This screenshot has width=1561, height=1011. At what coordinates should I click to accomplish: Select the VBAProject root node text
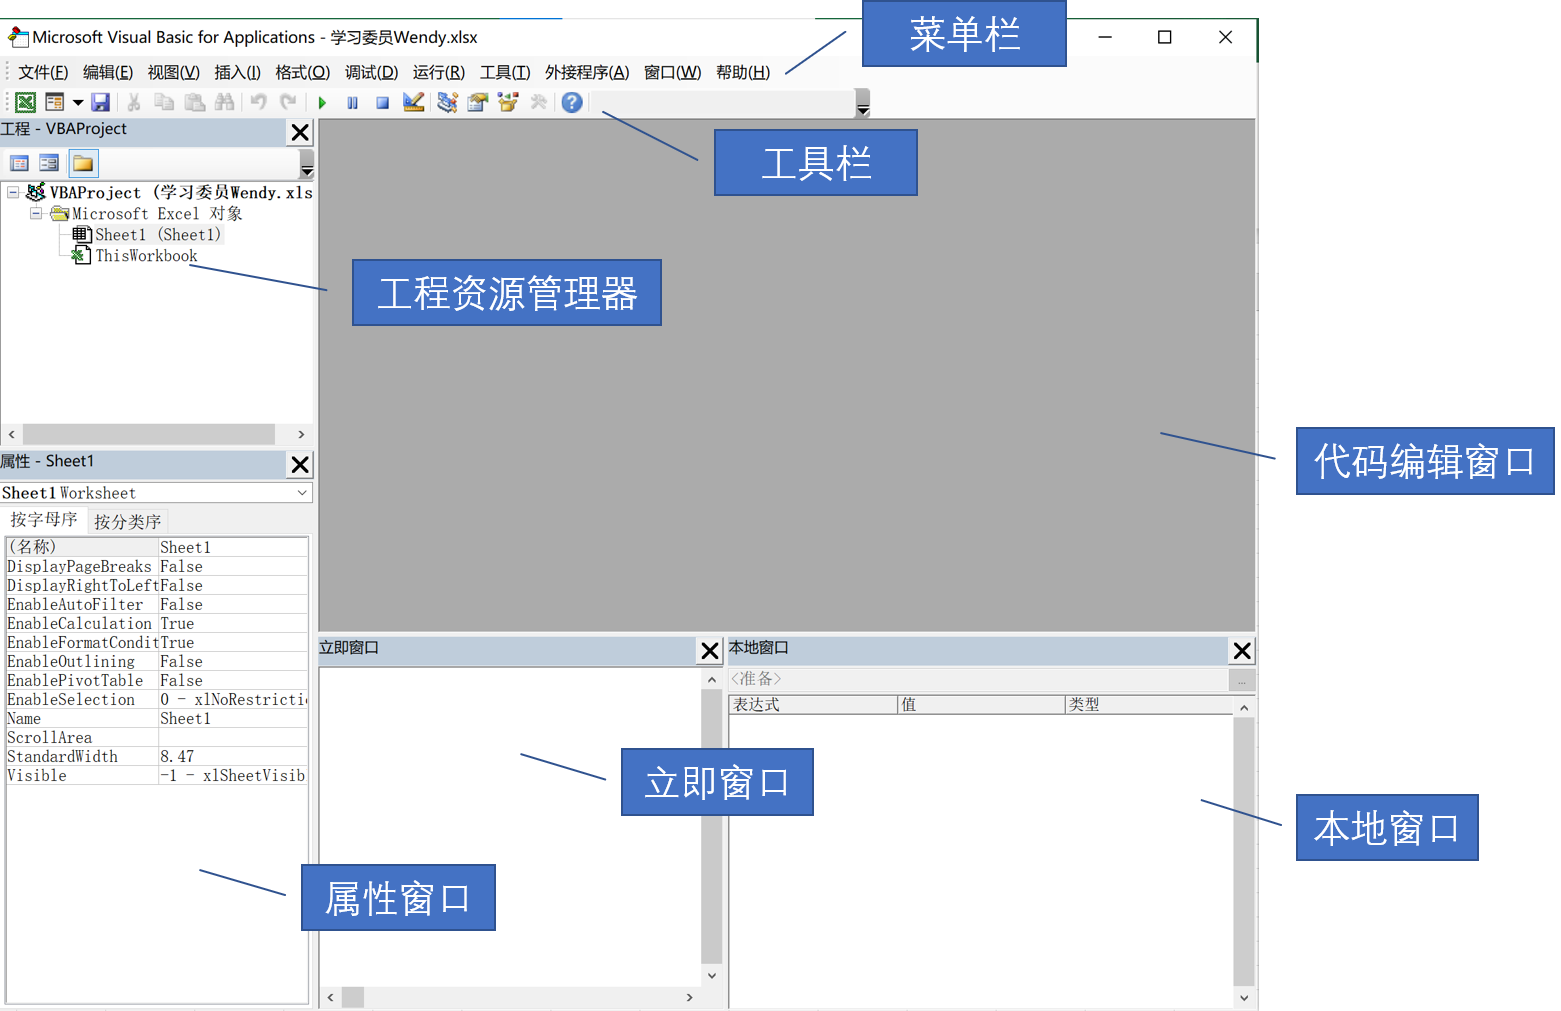(180, 193)
